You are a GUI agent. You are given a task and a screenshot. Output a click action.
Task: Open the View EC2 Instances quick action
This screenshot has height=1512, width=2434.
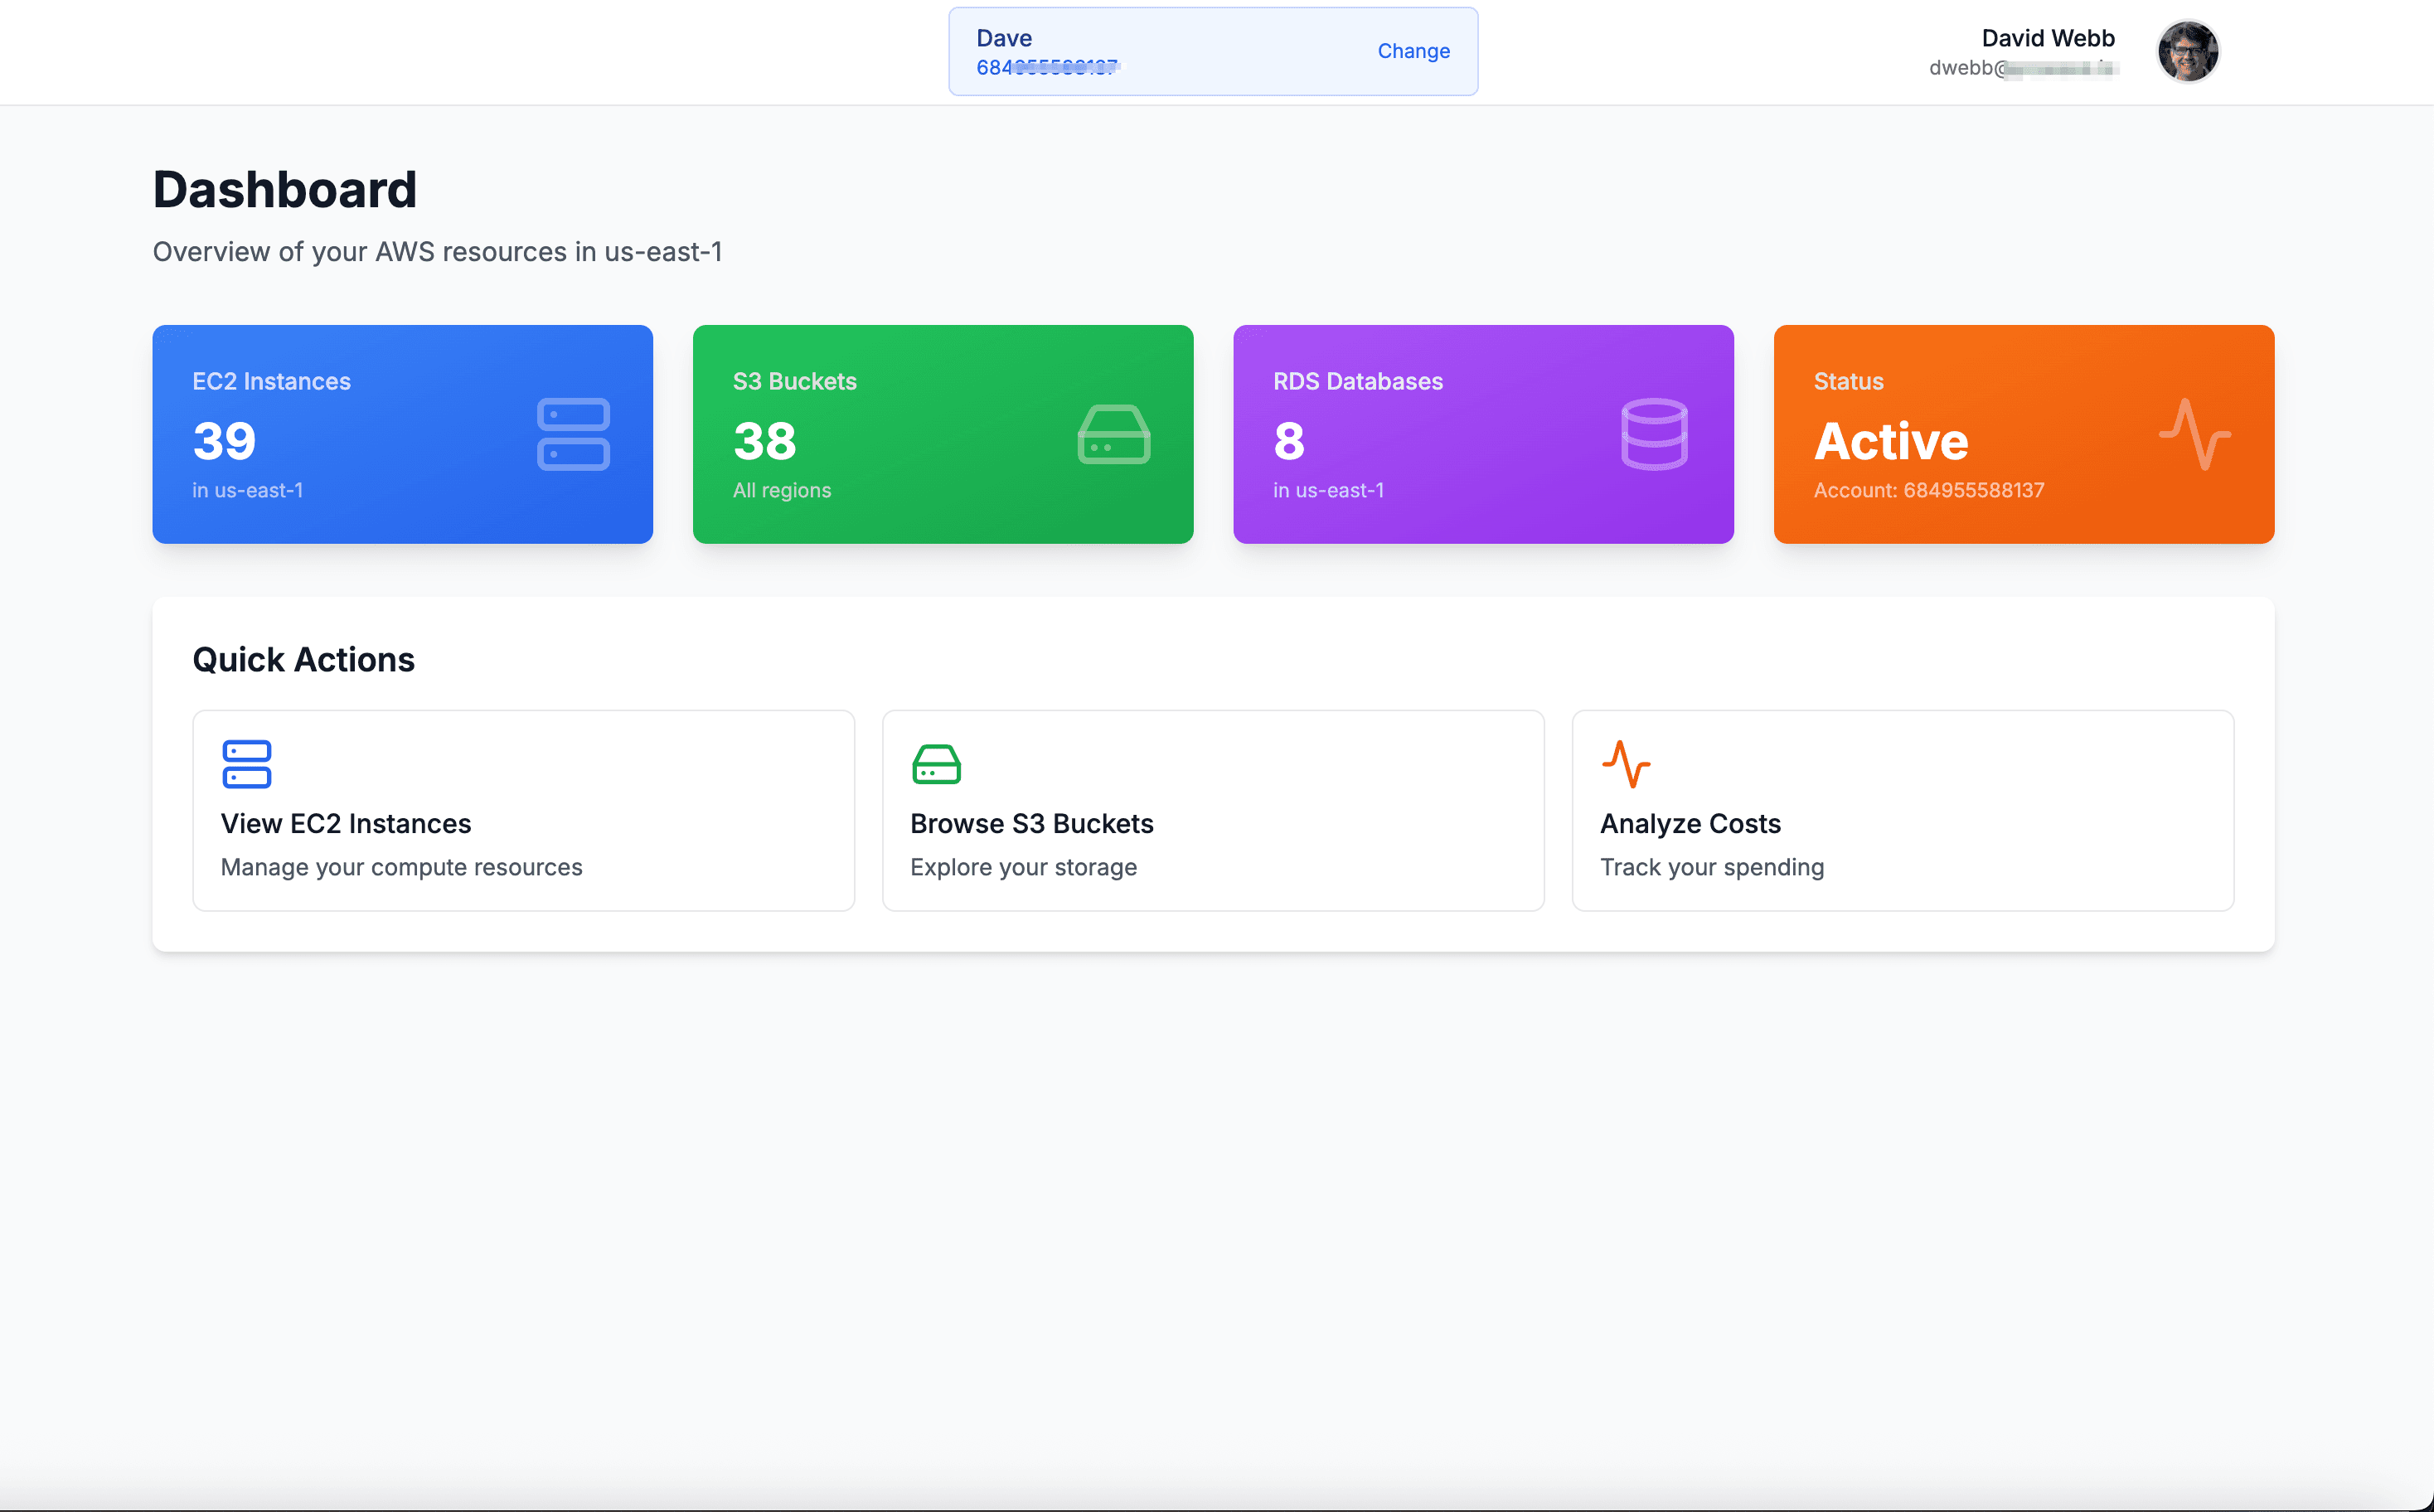tap(523, 810)
